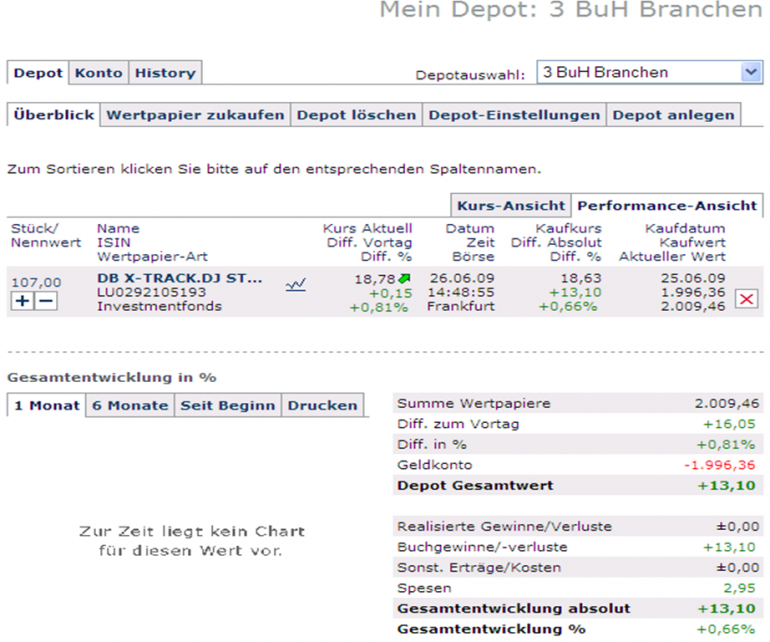This screenshot has height=642, width=770.
Task: Click Gesamtentwicklung % value +0,66%
Action: click(x=726, y=629)
